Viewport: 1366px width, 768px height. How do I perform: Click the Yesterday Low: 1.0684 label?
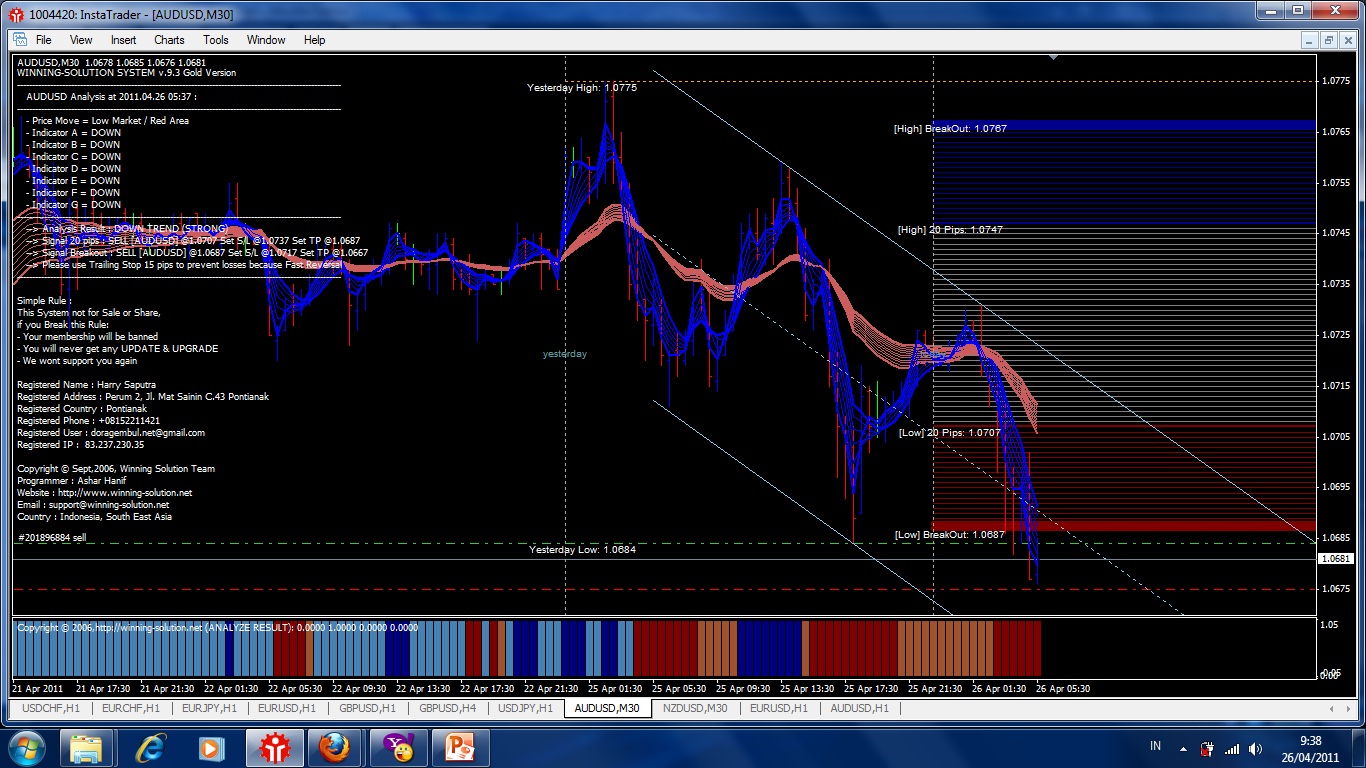pos(582,550)
